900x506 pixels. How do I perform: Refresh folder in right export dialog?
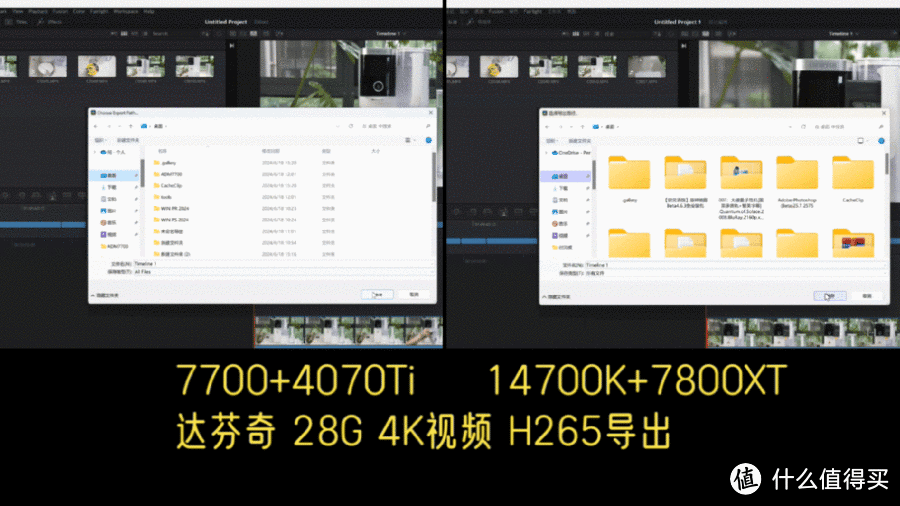803,127
